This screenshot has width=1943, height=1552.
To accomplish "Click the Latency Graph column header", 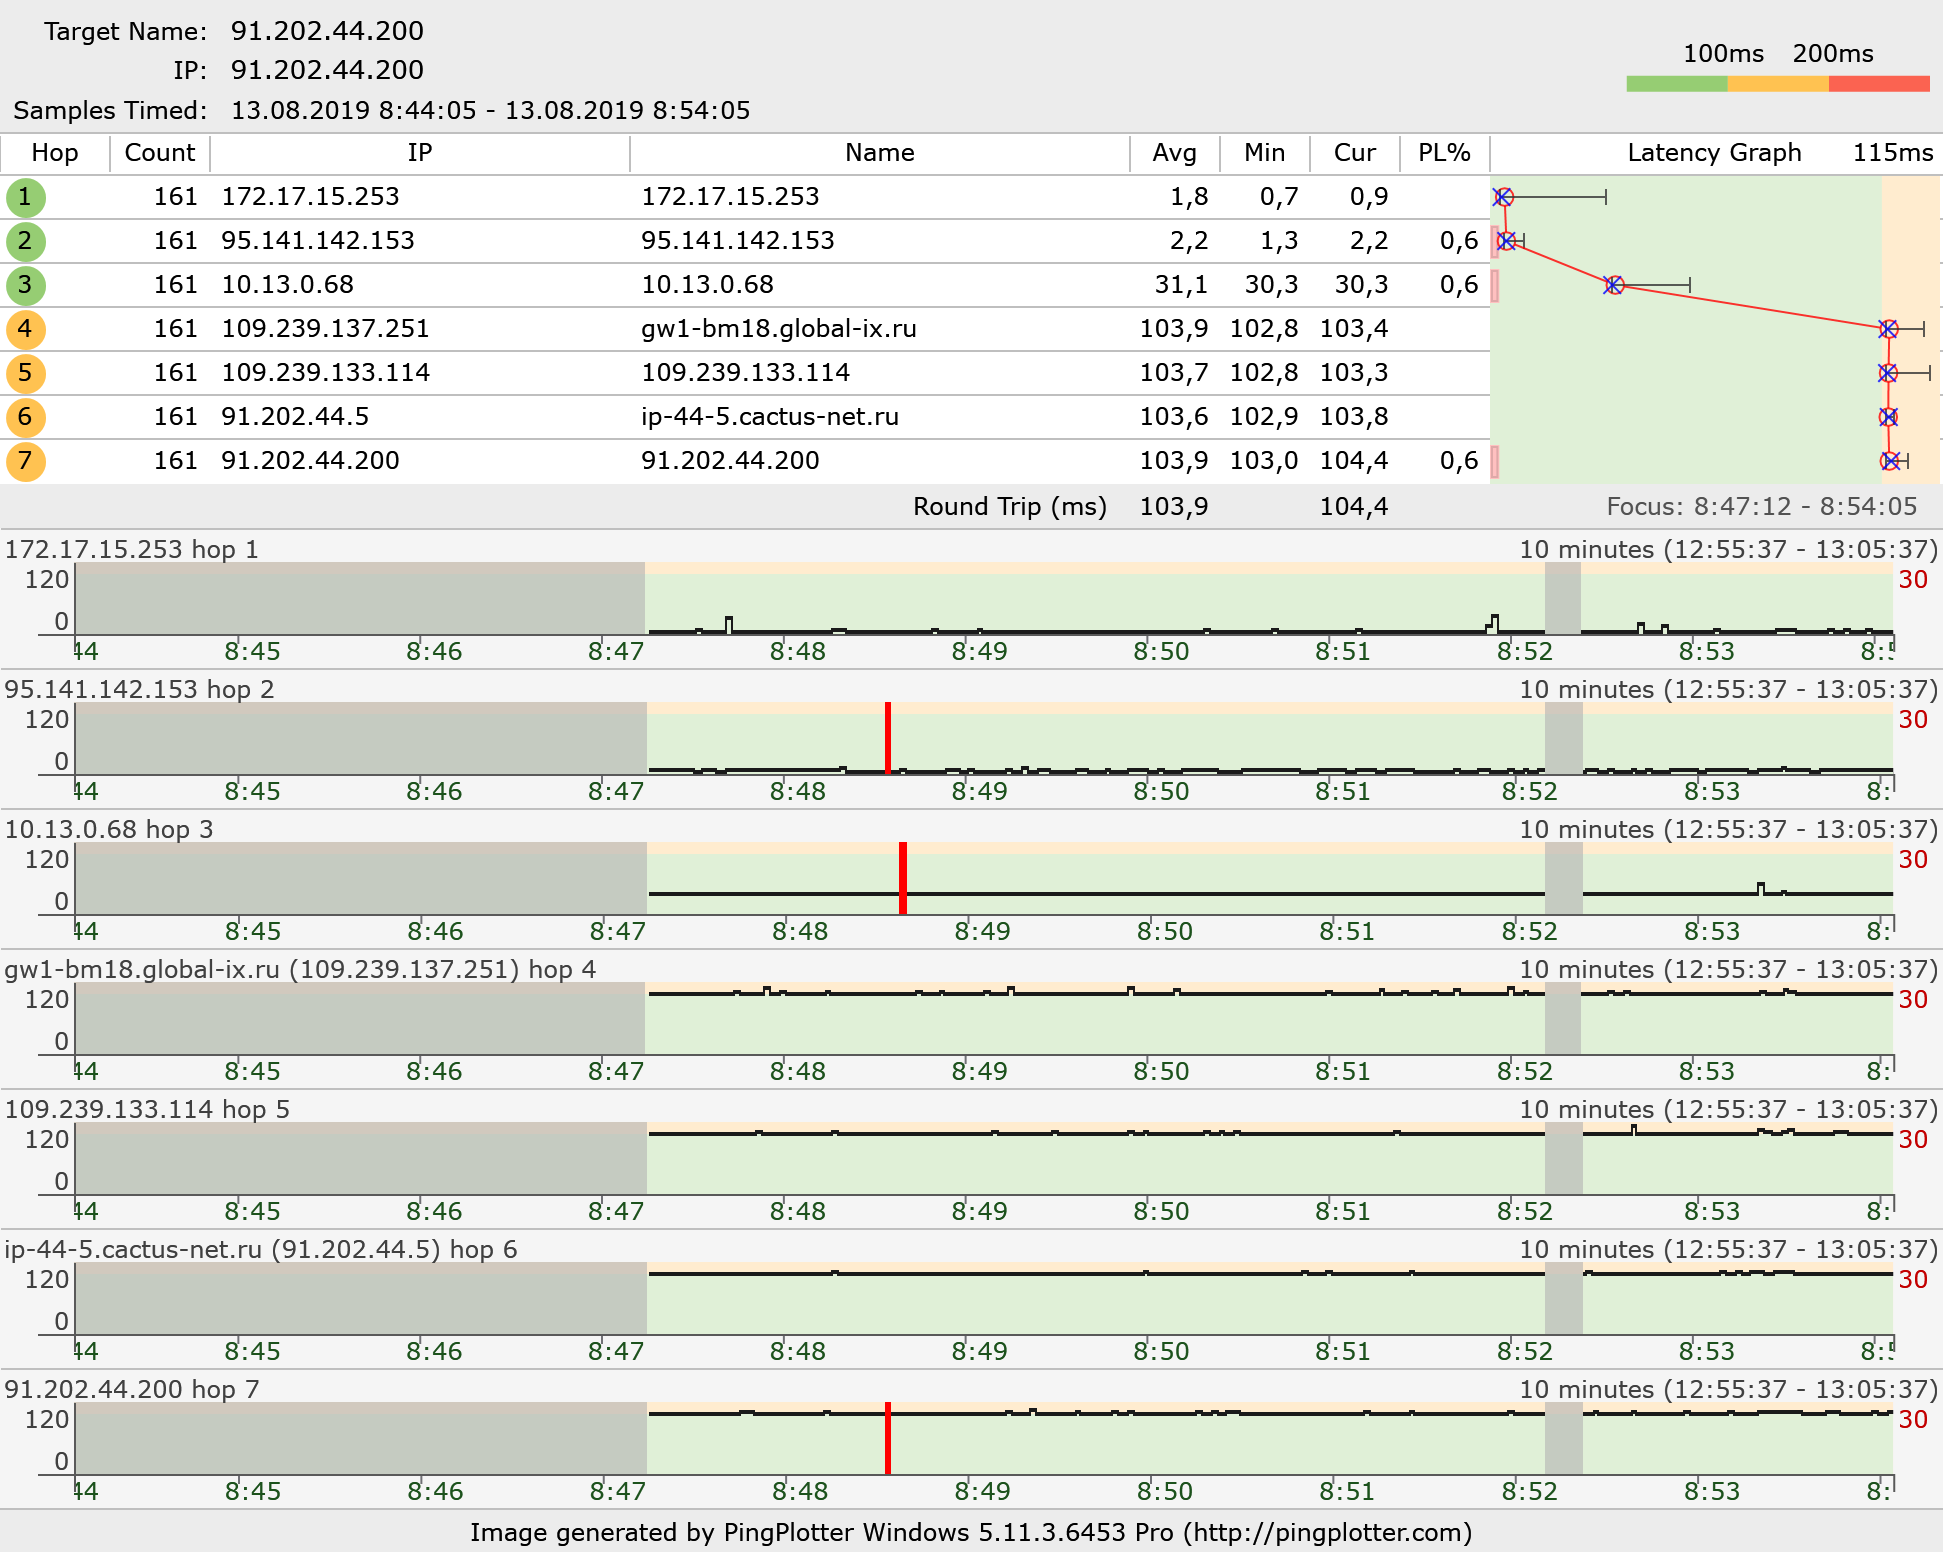I will pos(1714,153).
